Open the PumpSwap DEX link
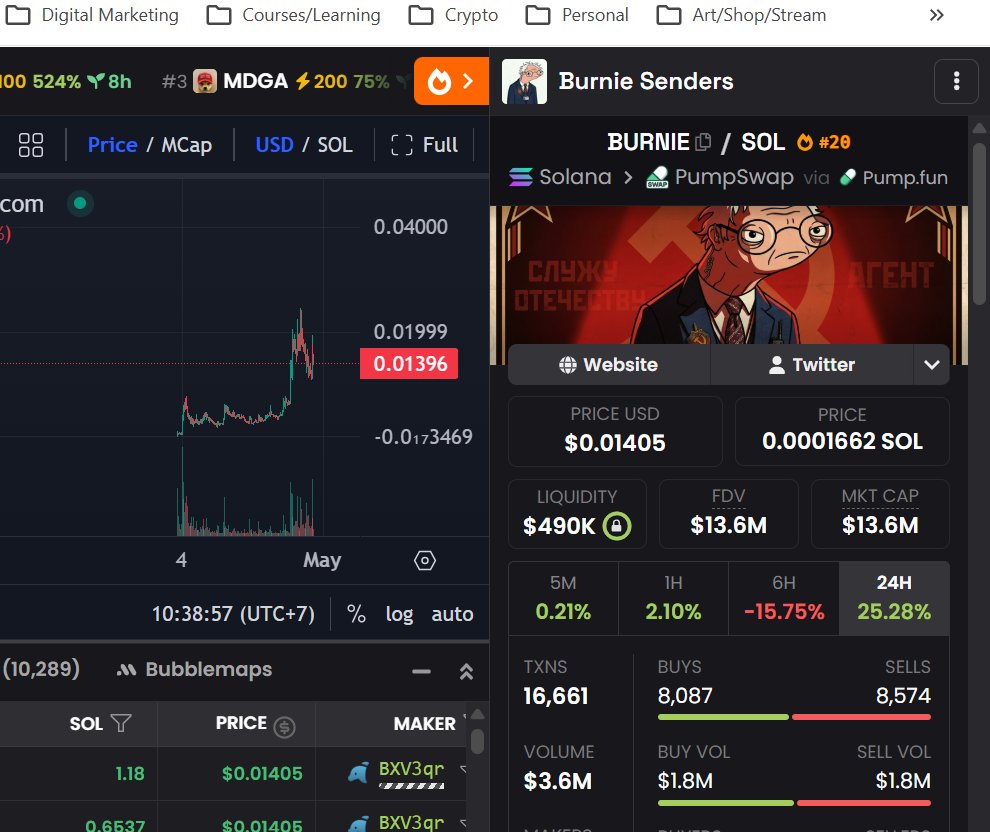 coord(719,177)
